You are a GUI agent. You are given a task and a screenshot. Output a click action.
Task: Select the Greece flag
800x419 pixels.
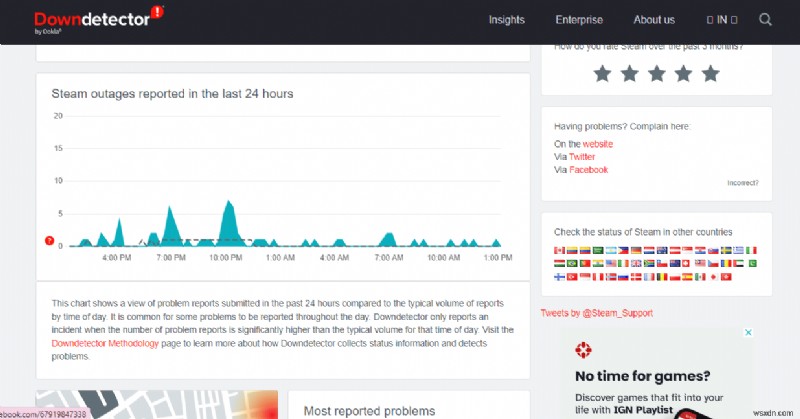coord(738,250)
